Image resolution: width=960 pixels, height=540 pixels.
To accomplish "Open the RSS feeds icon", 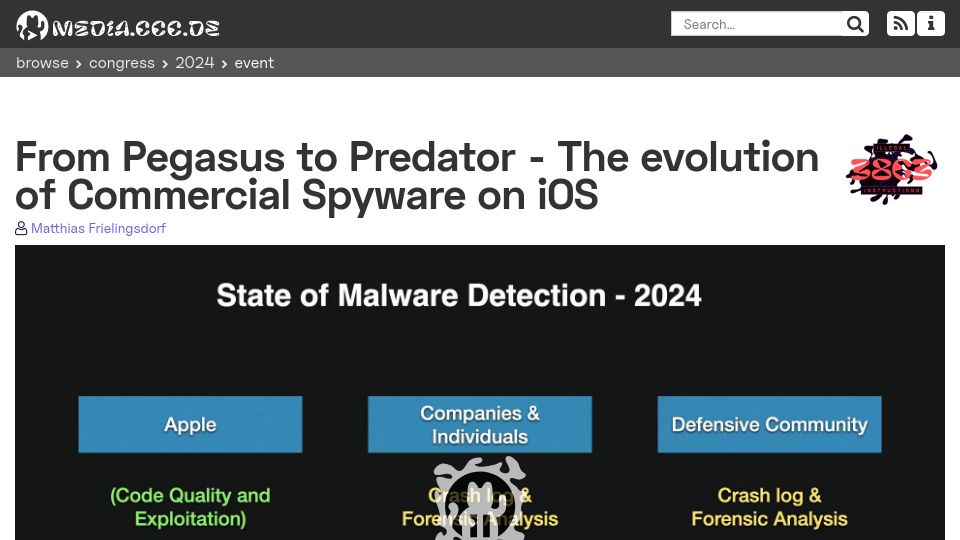I will (x=901, y=24).
